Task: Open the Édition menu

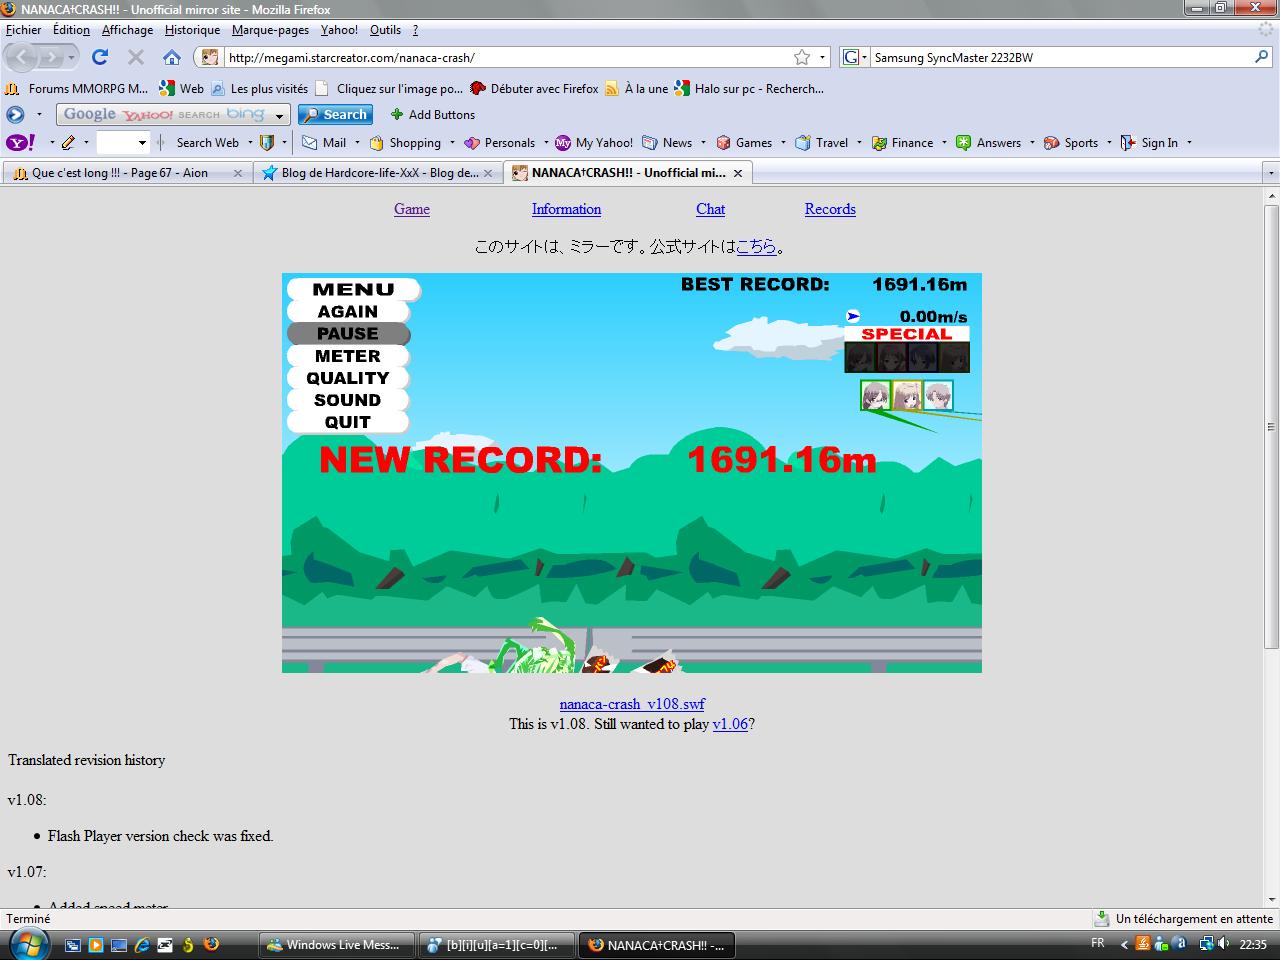Action: [x=71, y=30]
